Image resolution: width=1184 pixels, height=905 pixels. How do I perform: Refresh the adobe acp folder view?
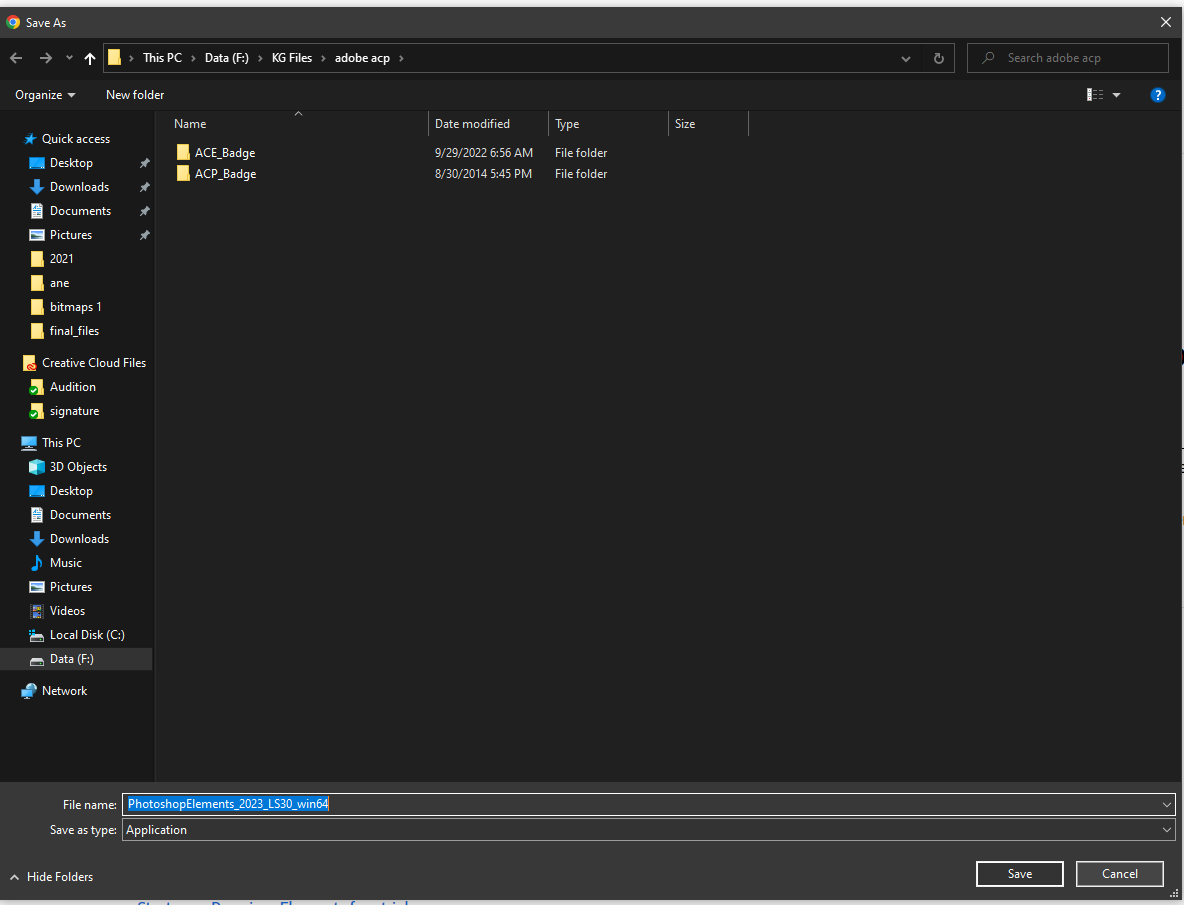click(x=938, y=58)
